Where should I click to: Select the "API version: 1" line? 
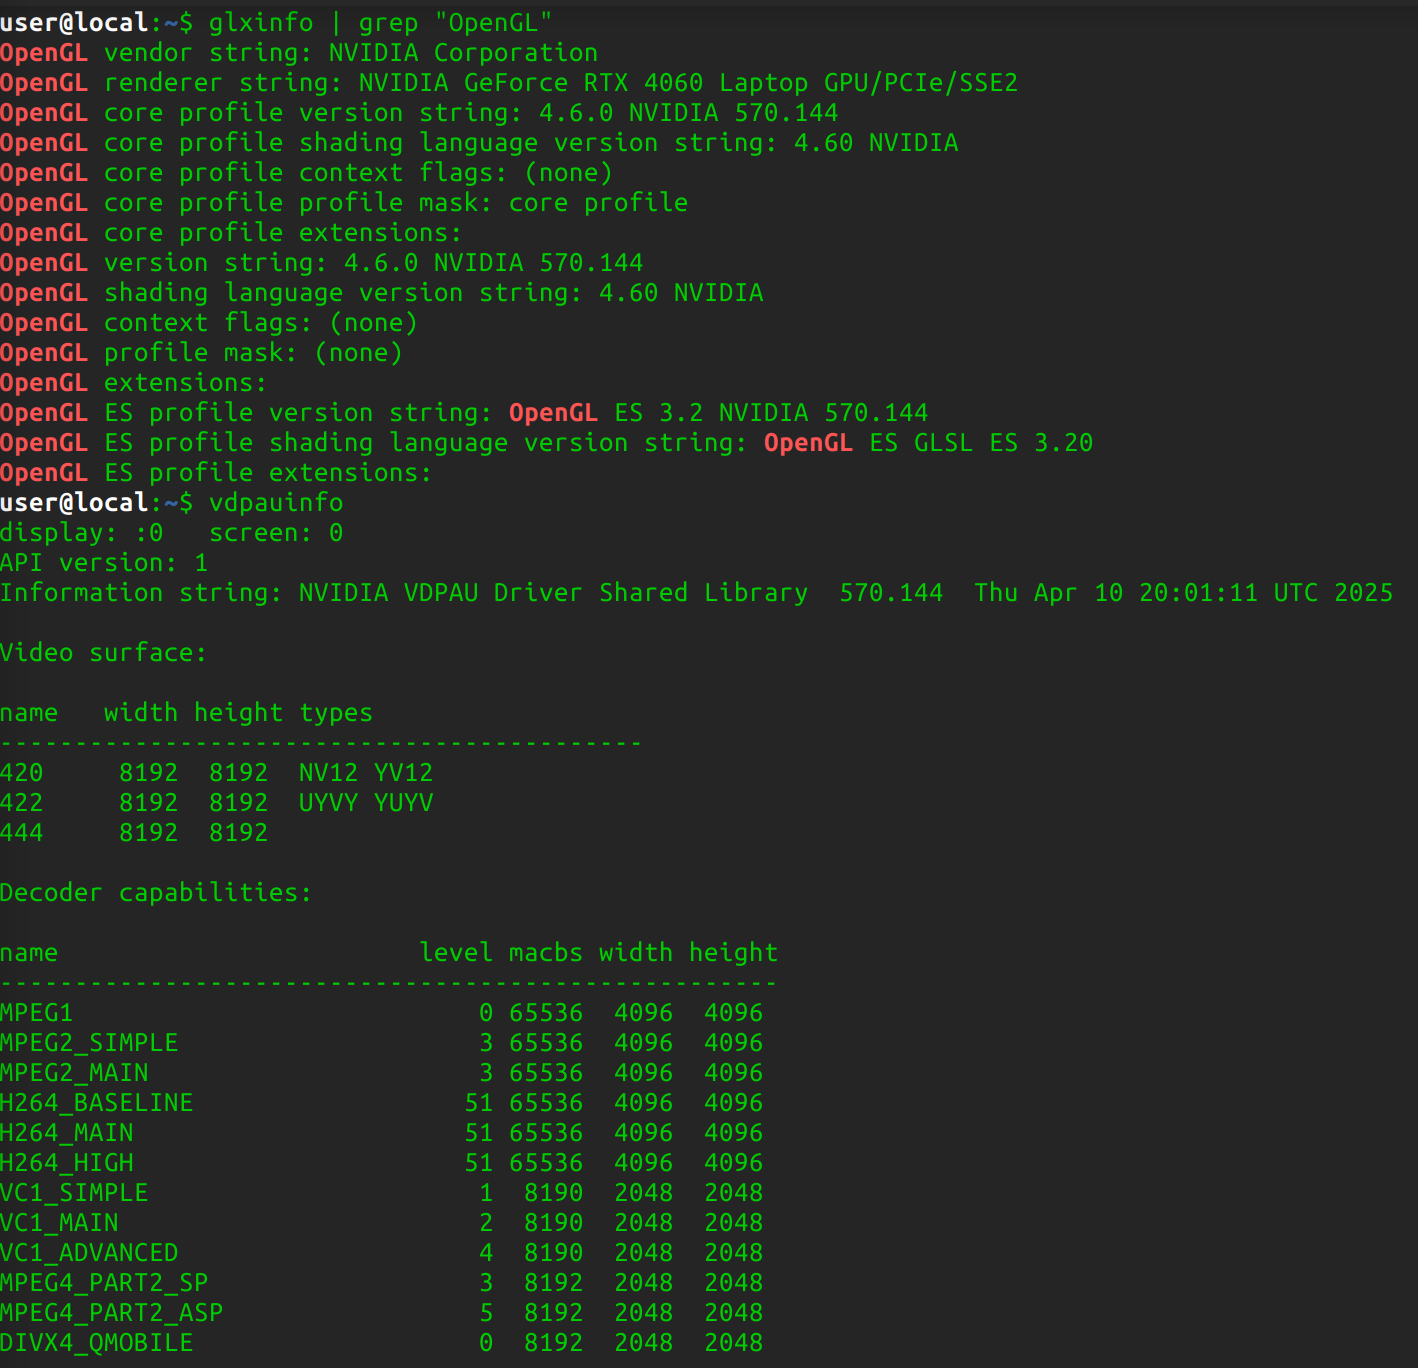pos(104,563)
